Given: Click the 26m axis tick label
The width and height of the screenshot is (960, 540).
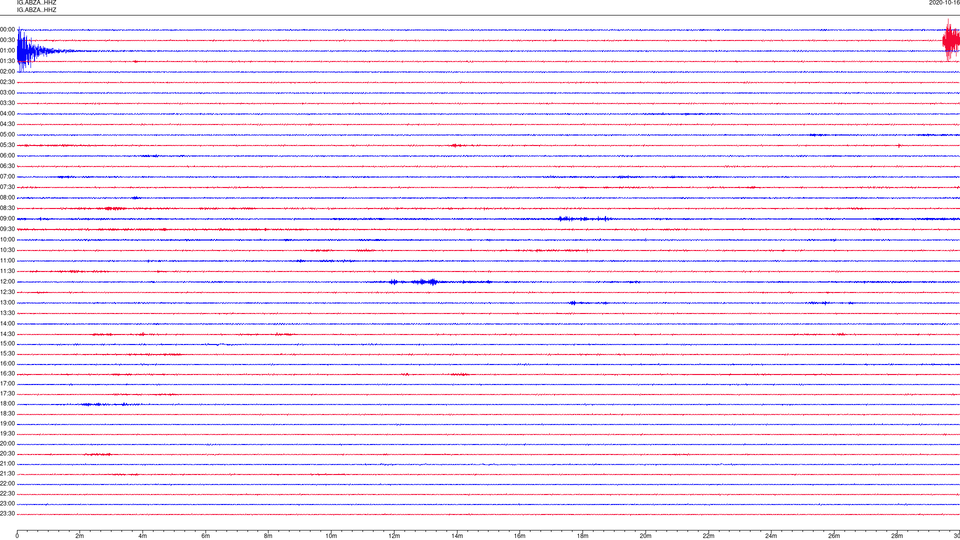Looking at the screenshot, I should (x=834, y=536).
